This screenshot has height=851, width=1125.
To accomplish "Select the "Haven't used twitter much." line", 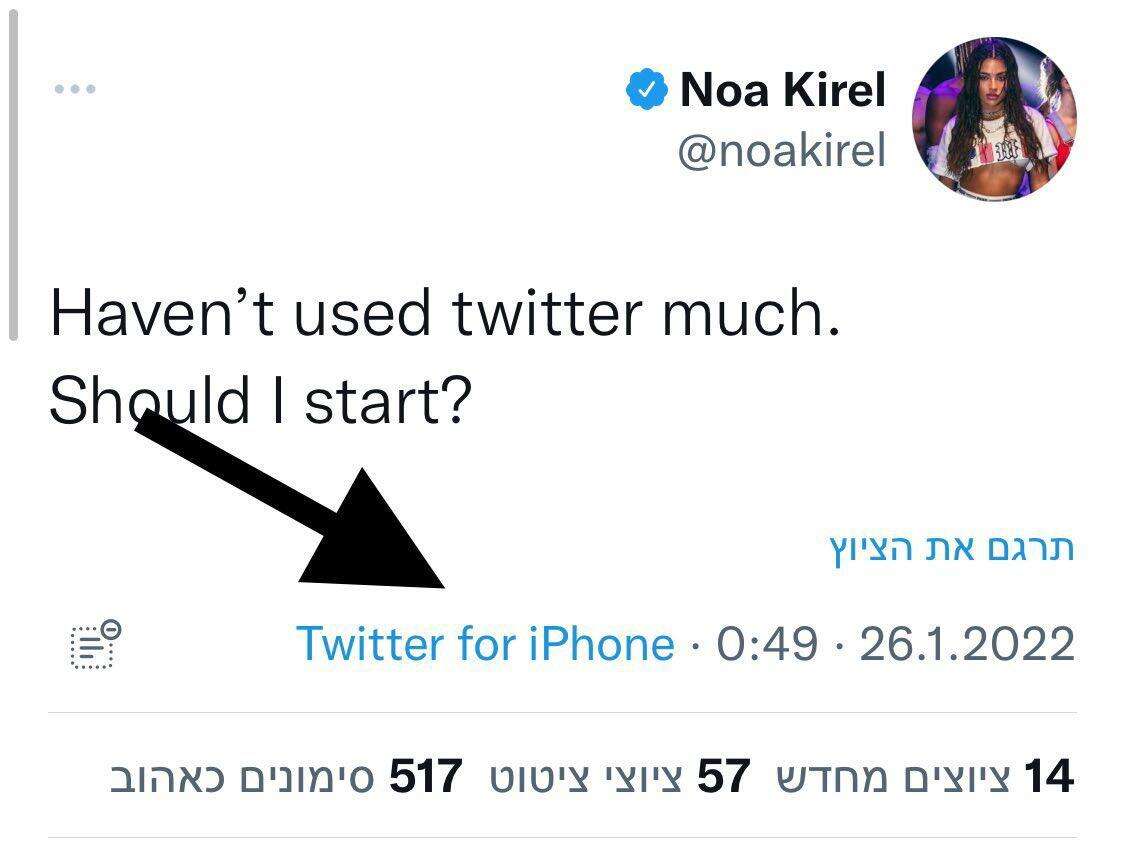I will (444, 313).
